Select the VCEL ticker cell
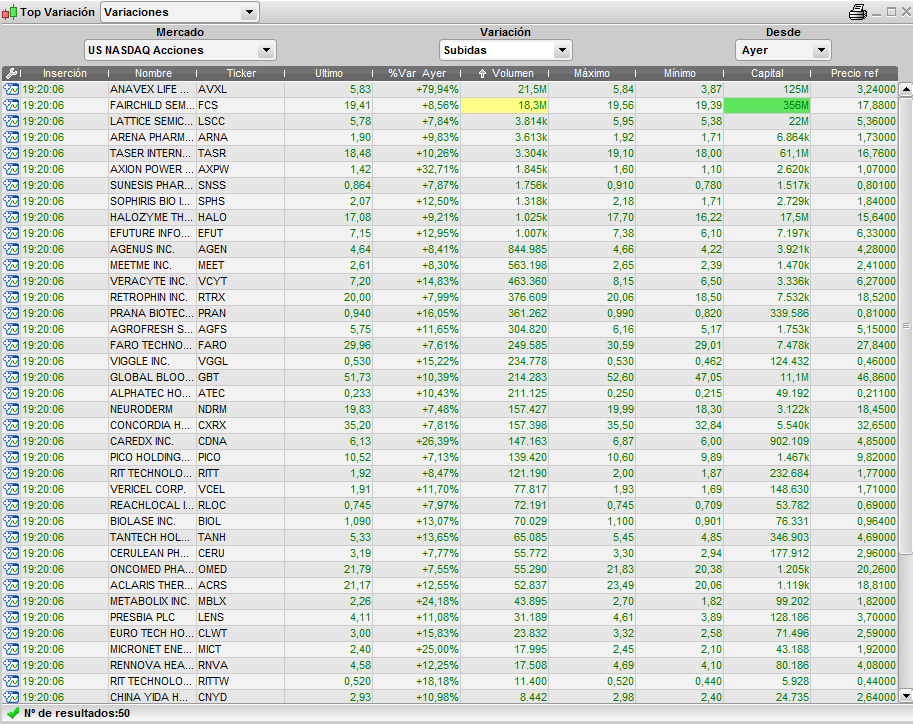Image resolution: width=913 pixels, height=724 pixels. click(x=240, y=489)
